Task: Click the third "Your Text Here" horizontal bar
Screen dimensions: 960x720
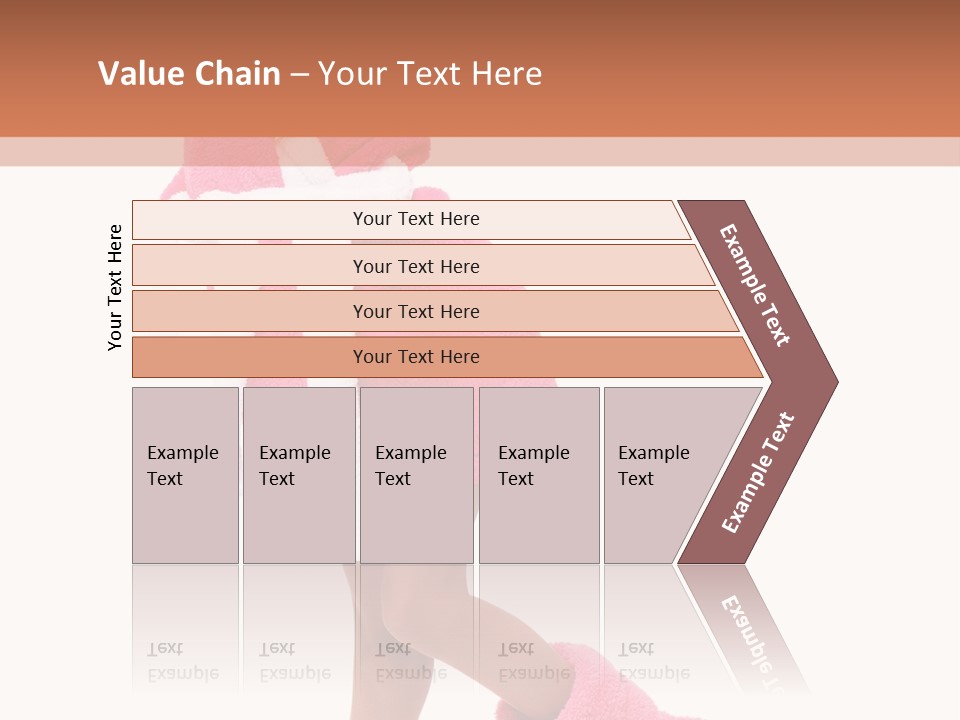Action: click(415, 311)
